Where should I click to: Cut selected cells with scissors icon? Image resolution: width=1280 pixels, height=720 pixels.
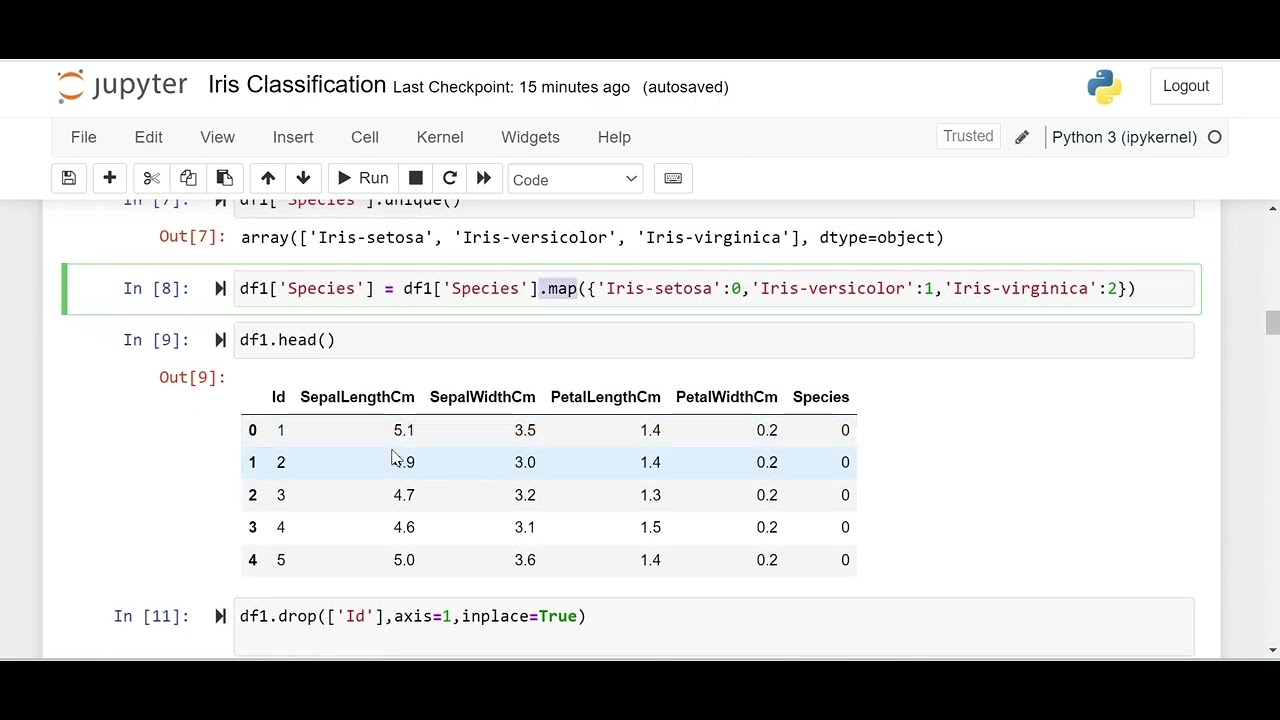coord(152,178)
